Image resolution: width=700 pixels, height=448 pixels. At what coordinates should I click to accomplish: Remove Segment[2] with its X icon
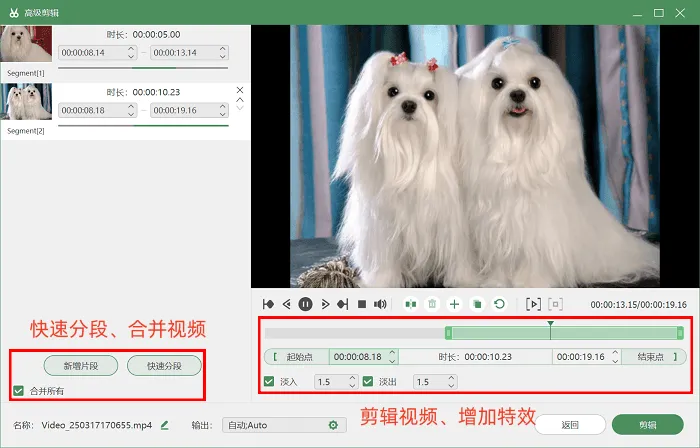[x=240, y=90]
